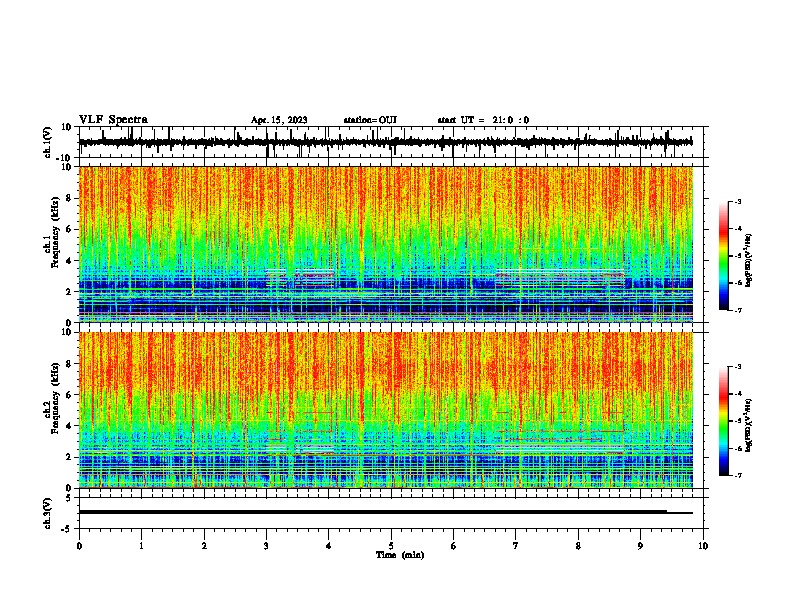Viewport: 792px width, 612px height.
Task: Click the time axis tick label "9"
Action: [x=640, y=546]
